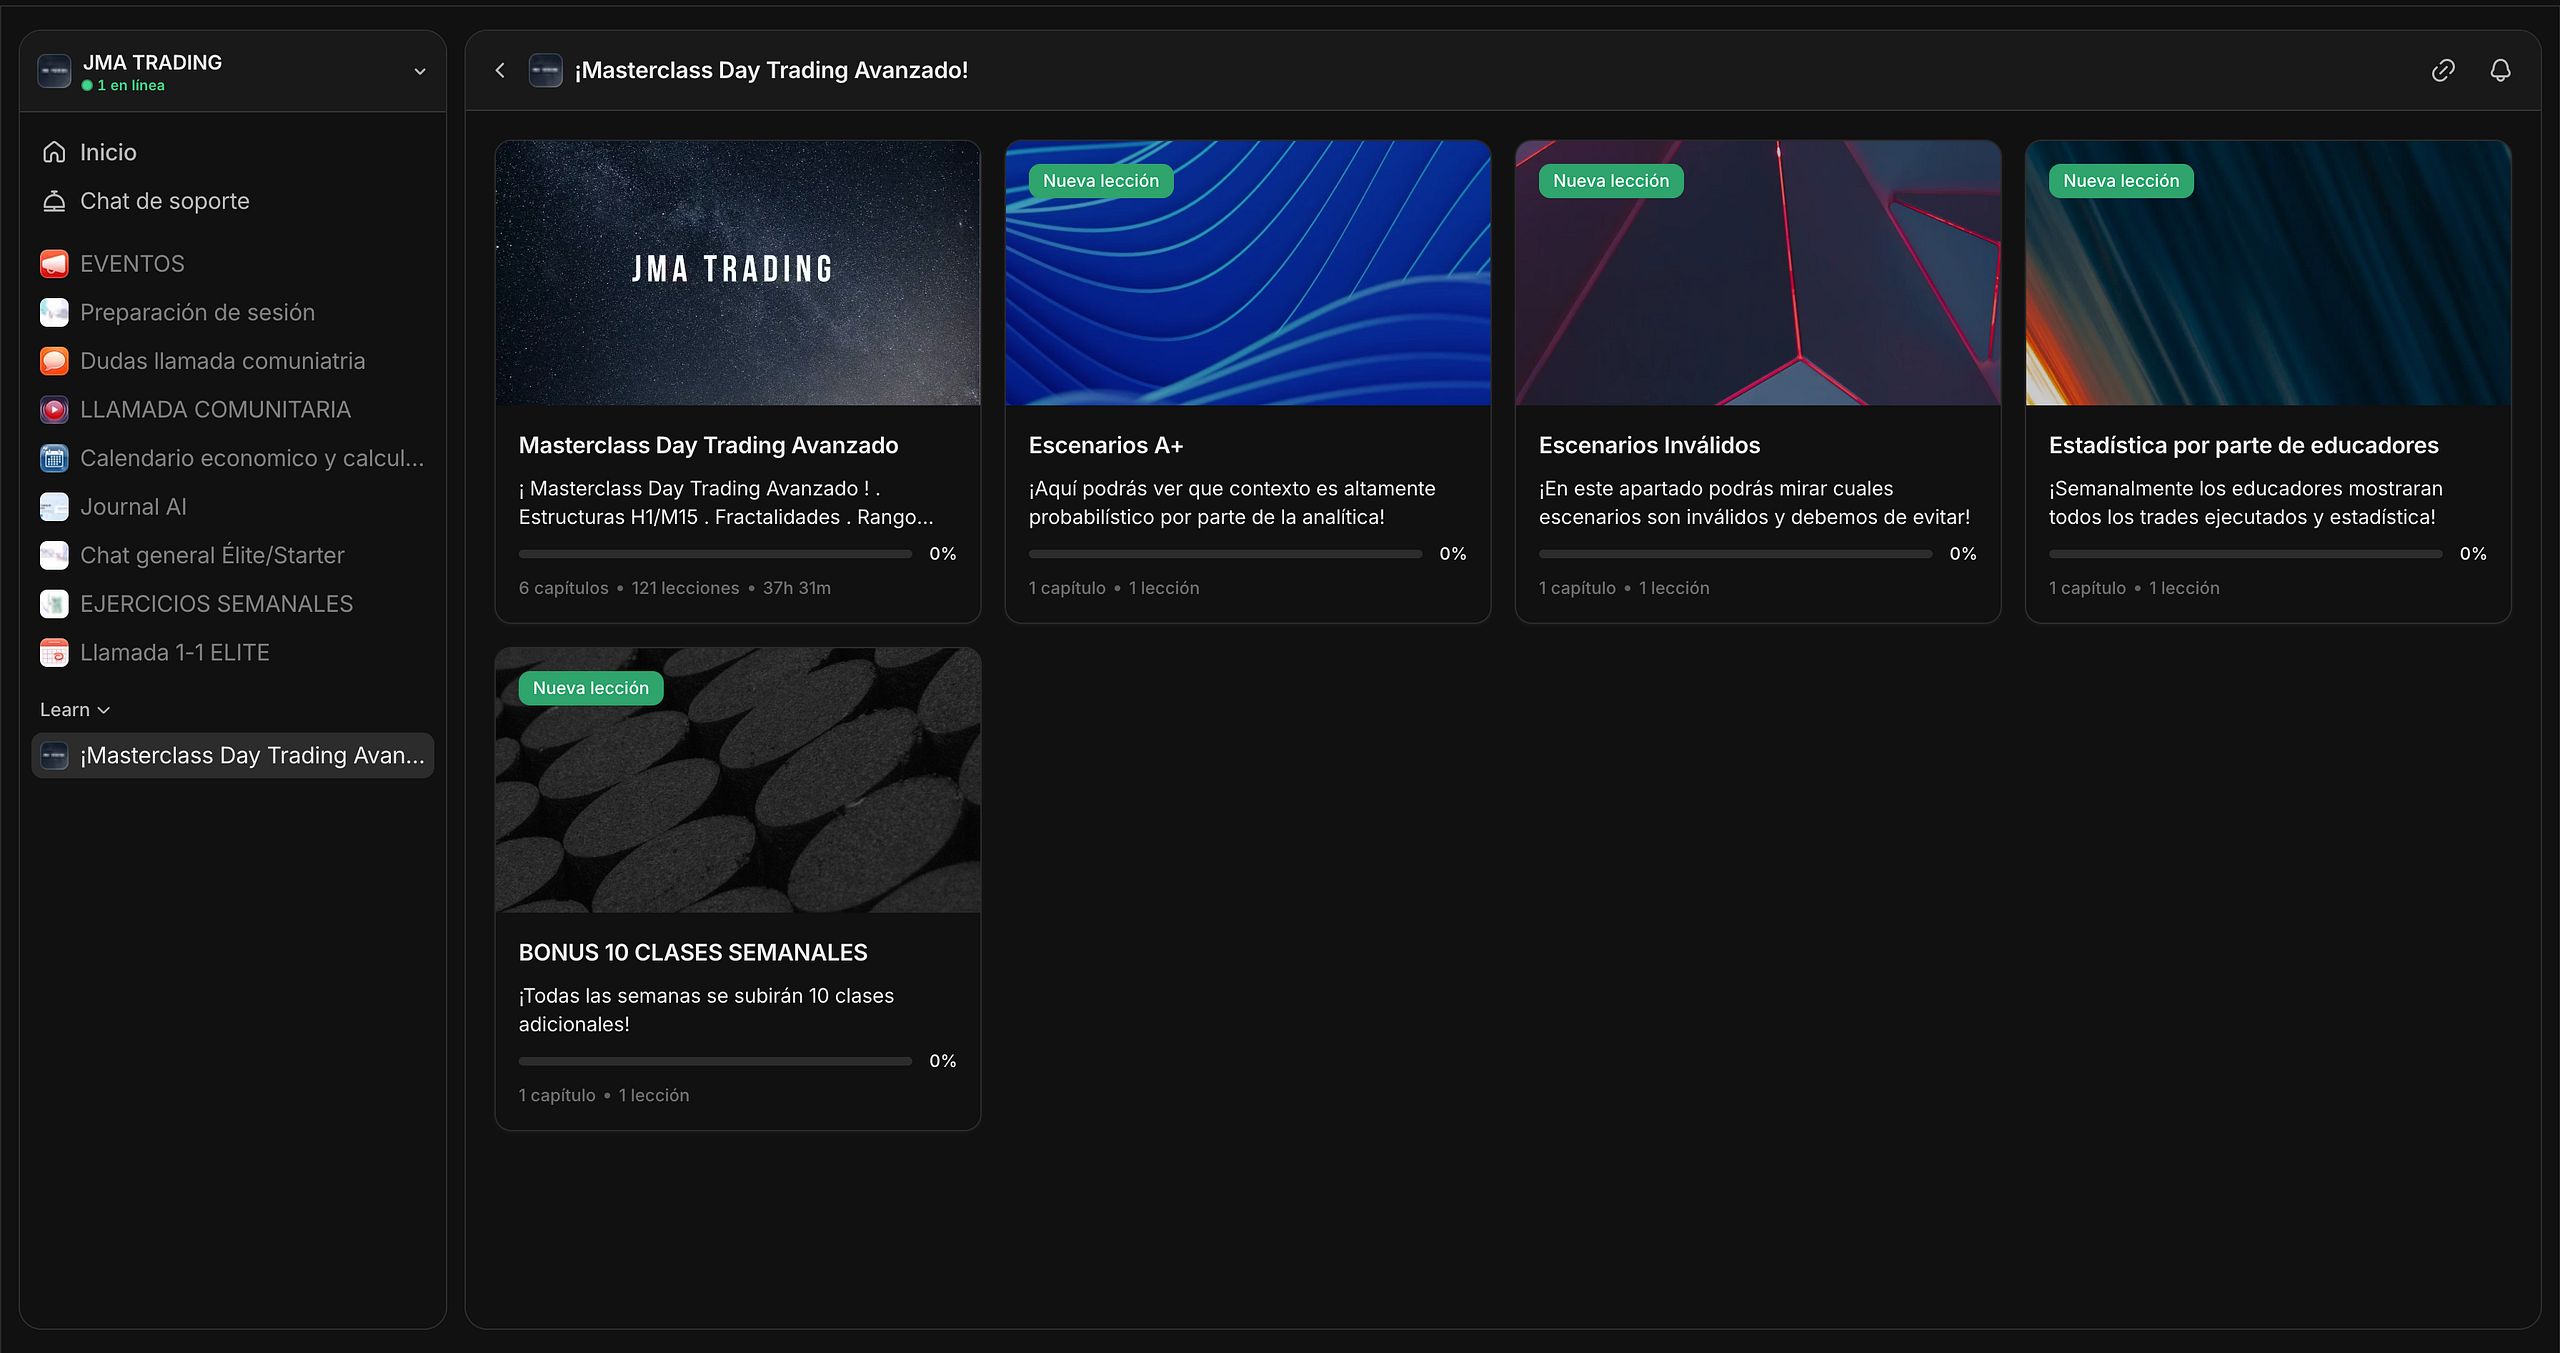This screenshot has width=2560, height=1353.
Task: Click the Estadística course streaked thumbnail
Action: (x=2268, y=273)
